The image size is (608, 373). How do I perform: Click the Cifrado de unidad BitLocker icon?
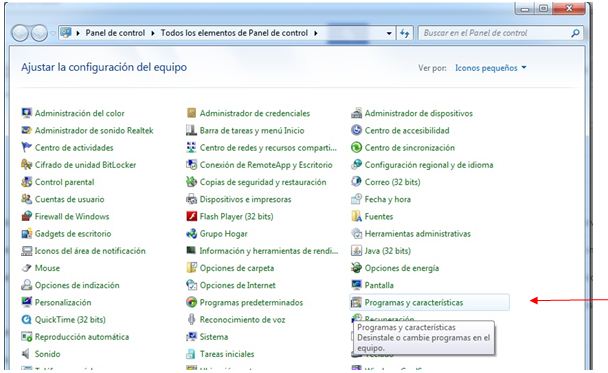point(26,165)
